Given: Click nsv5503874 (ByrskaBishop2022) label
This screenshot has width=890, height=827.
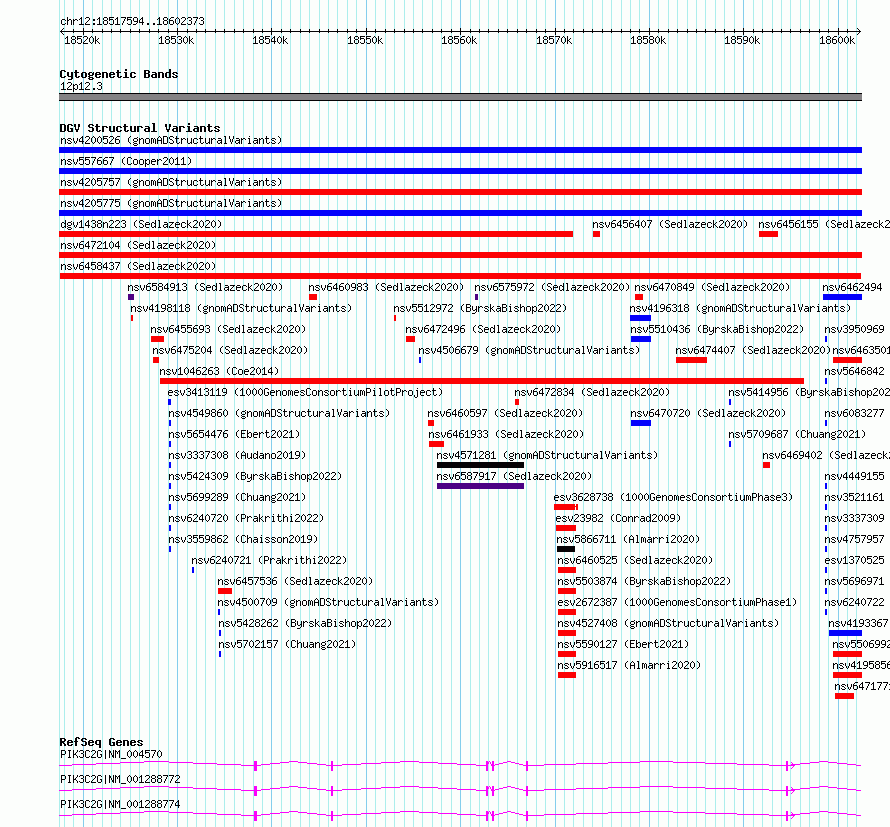Looking at the screenshot, I should (x=644, y=581).
